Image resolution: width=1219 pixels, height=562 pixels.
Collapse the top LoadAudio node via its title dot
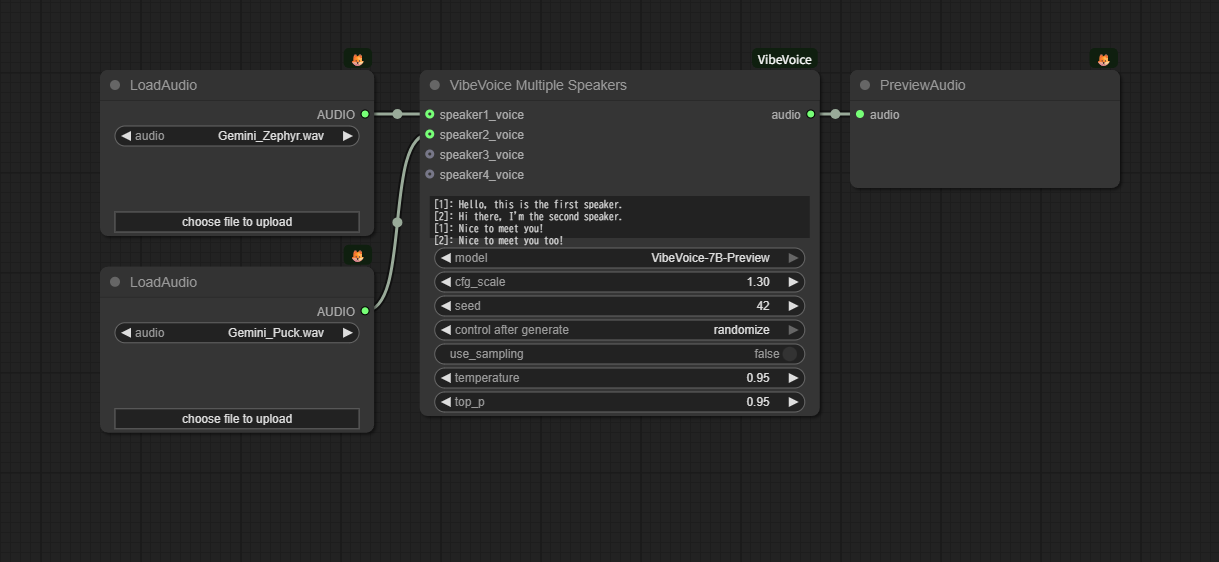click(x=115, y=85)
